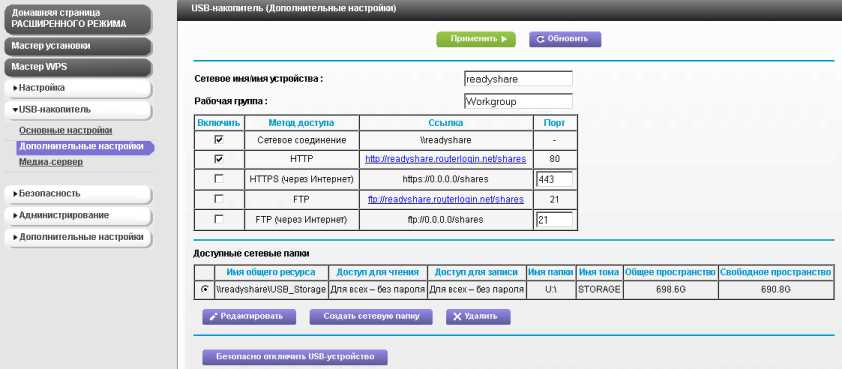The image size is (842, 369).
Task: Click the Доступ для чтения cell value
Action: click(378, 290)
